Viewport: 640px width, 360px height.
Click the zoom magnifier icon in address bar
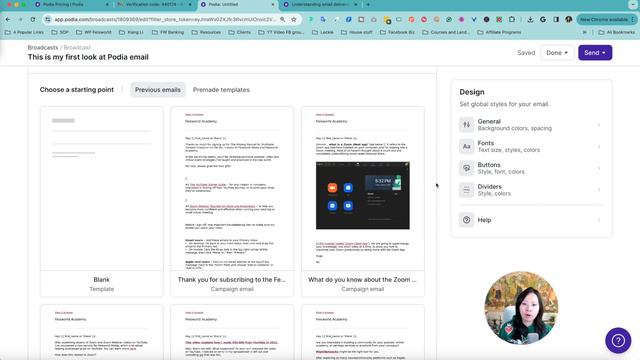[282, 19]
